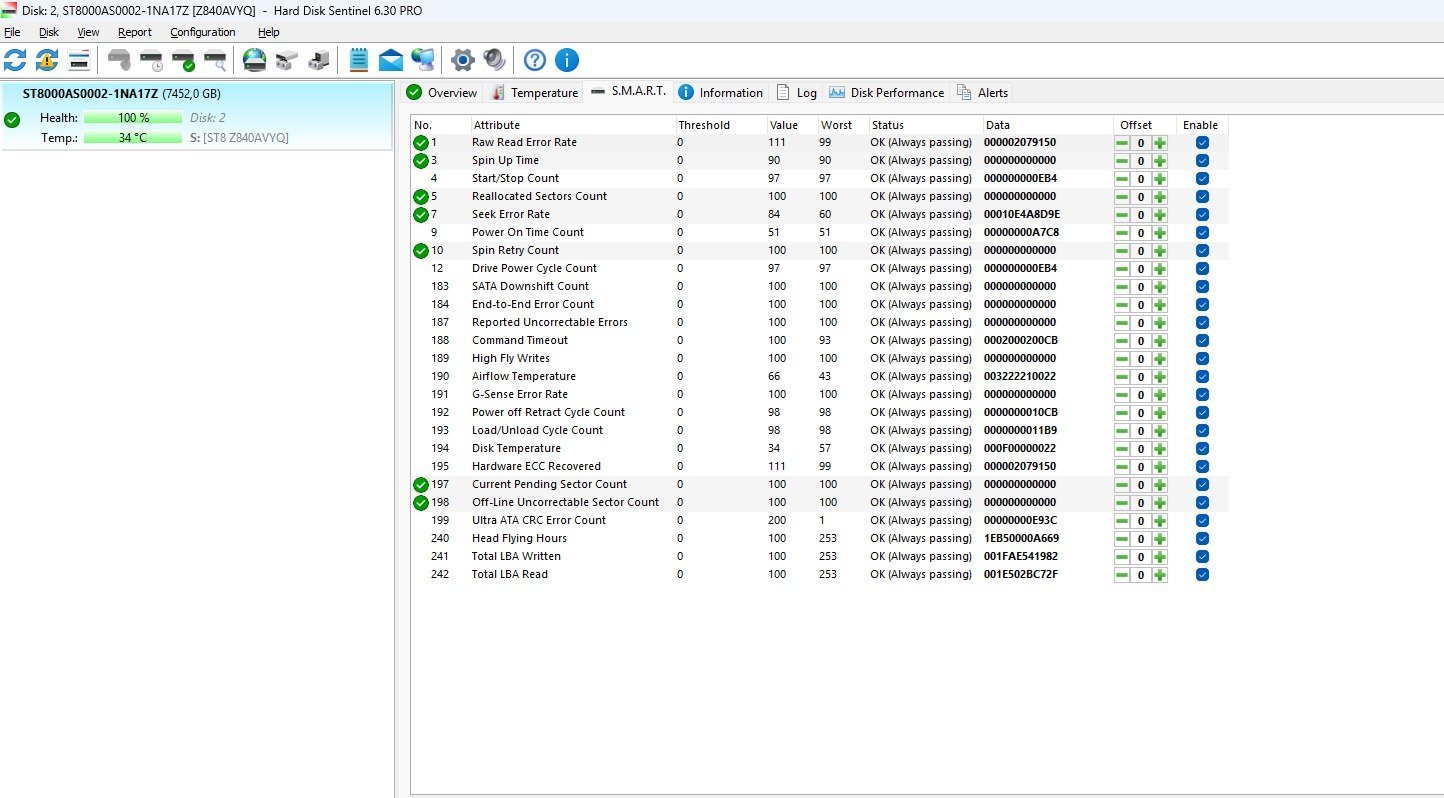Image resolution: width=1444 pixels, height=798 pixels.
Task: Click the disk with green checkmark icon
Action: tap(184, 60)
